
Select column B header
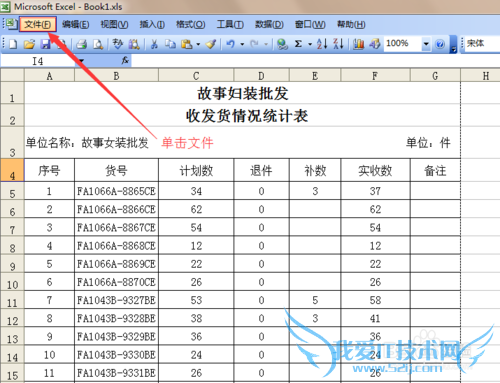[x=116, y=76]
